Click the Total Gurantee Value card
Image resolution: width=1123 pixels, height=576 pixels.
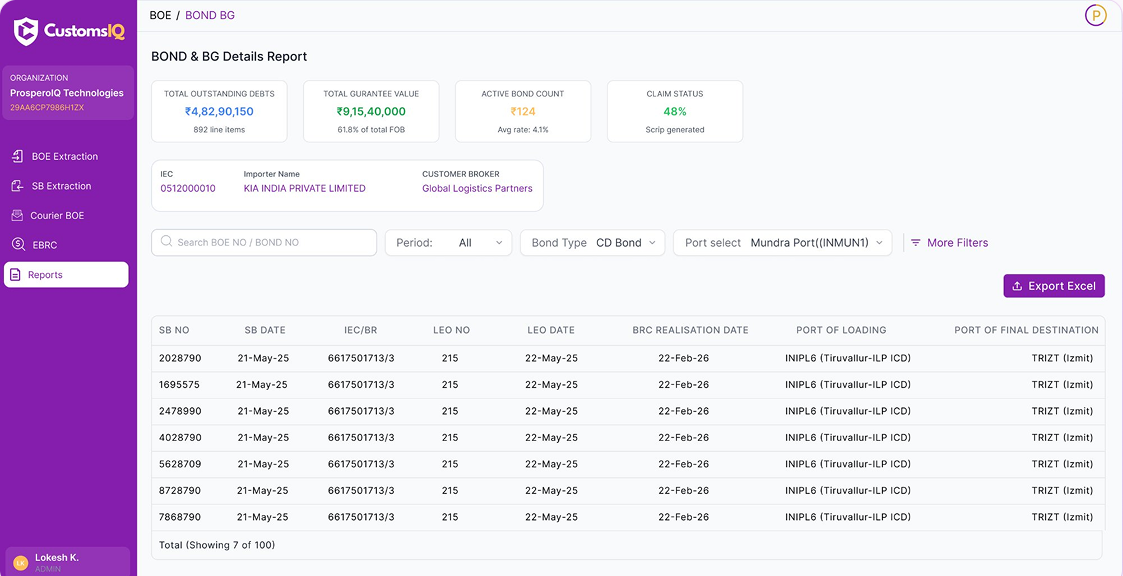[371, 111]
